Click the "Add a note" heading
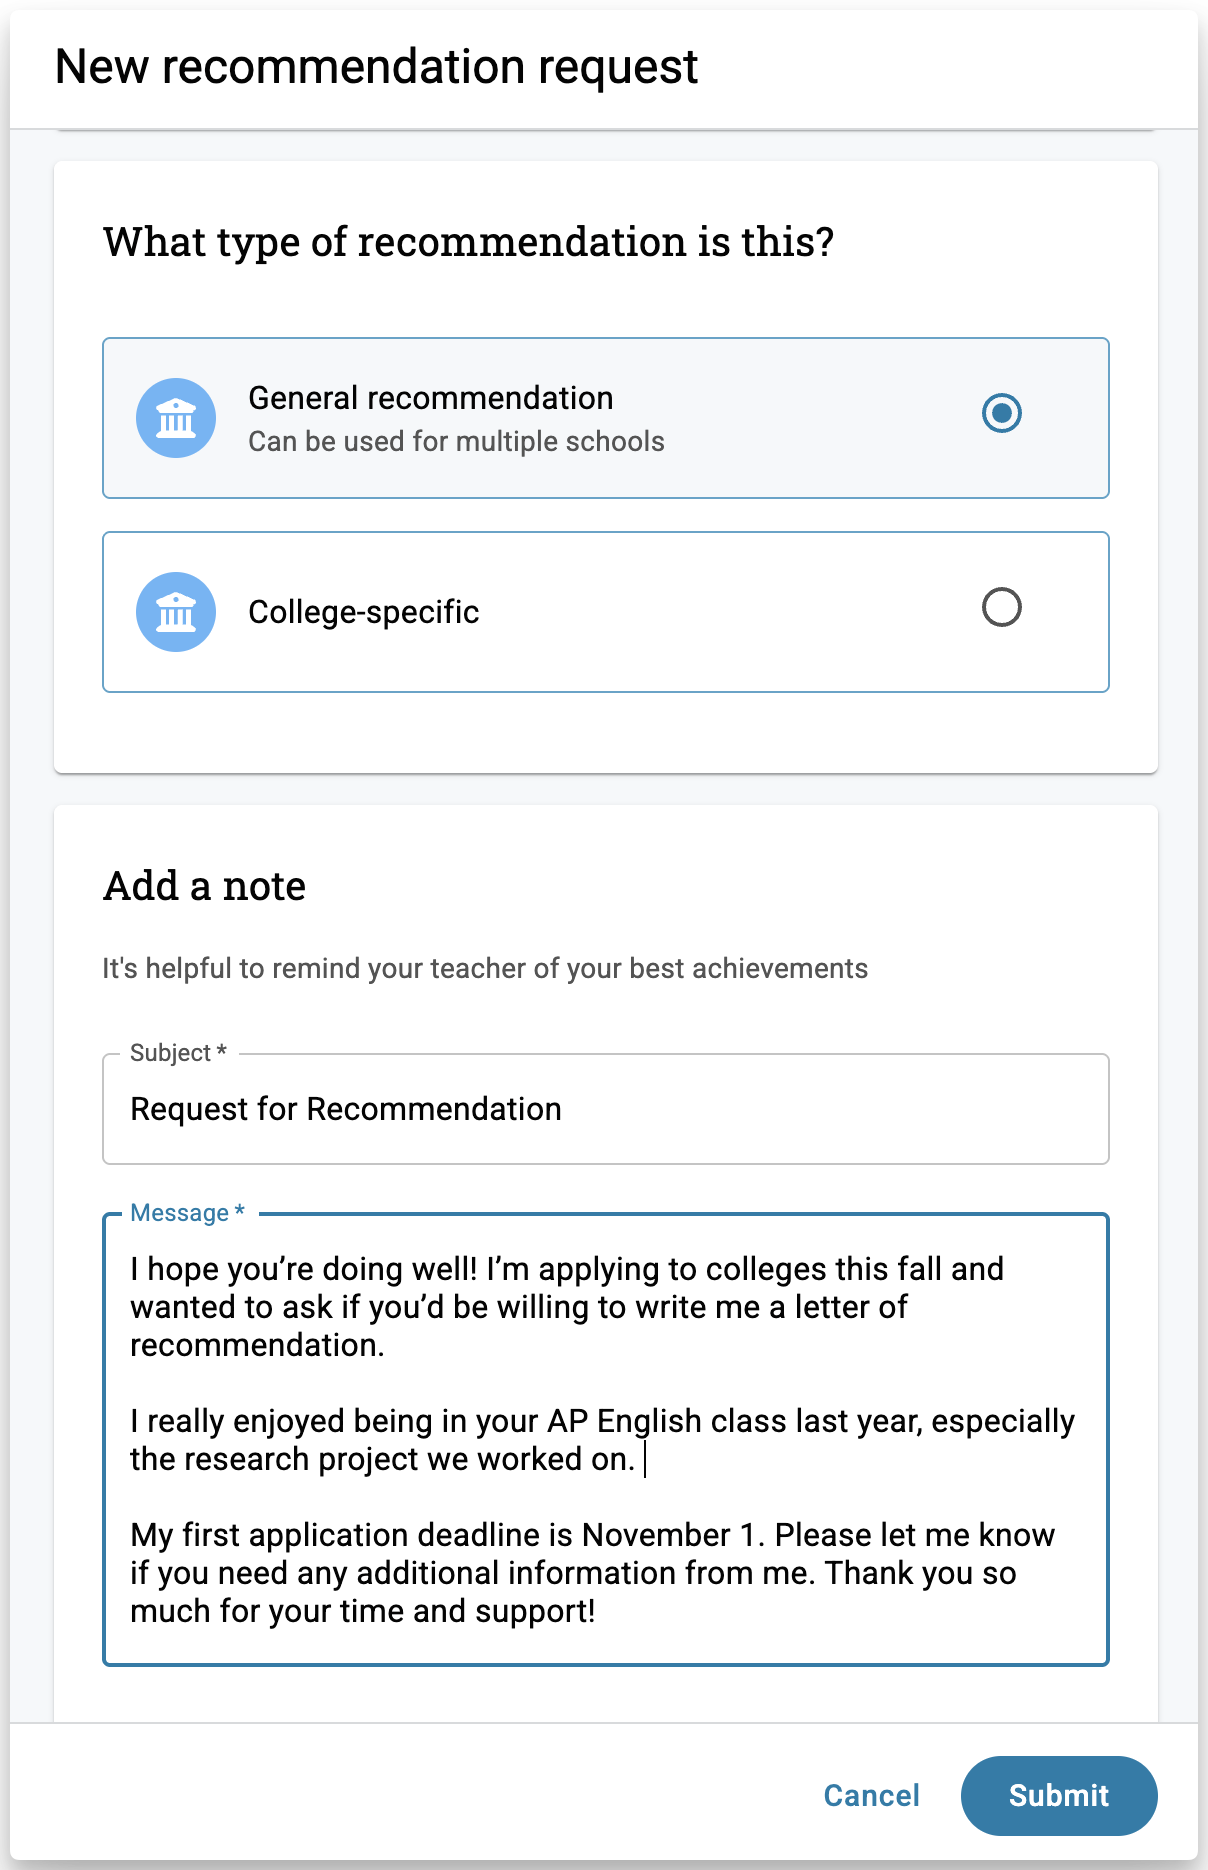This screenshot has width=1208, height=1870. [x=205, y=886]
